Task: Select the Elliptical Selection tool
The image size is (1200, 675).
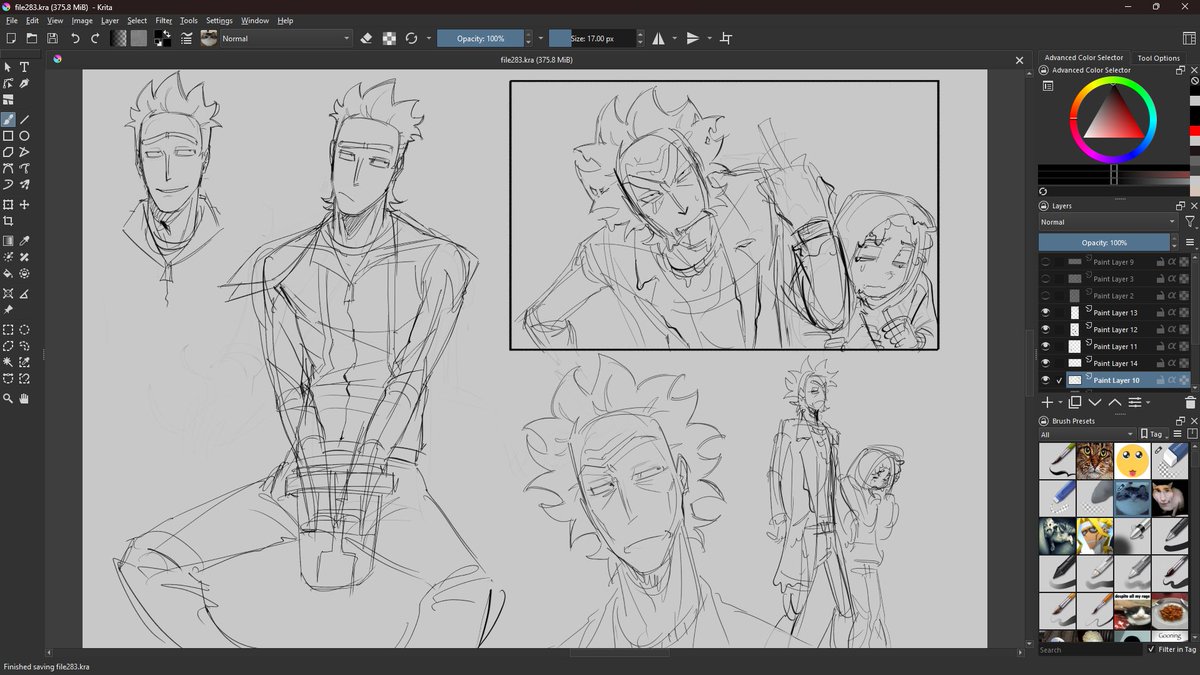Action: 24,329
